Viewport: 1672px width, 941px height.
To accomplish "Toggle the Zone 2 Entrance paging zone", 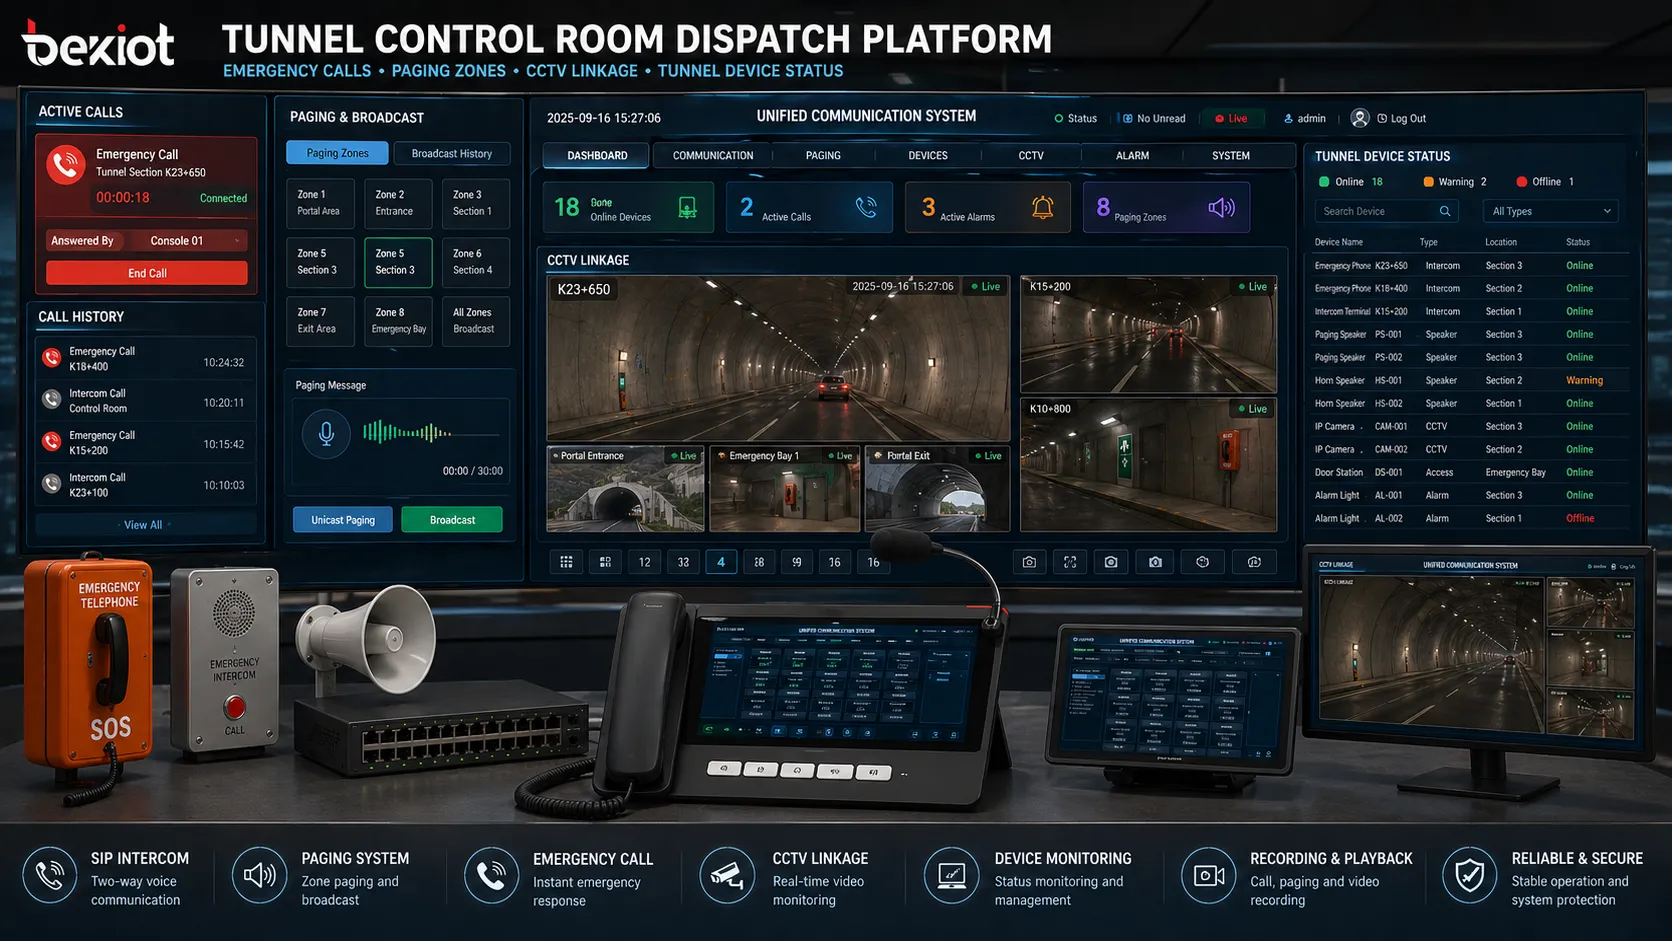I will click(397, 203).
